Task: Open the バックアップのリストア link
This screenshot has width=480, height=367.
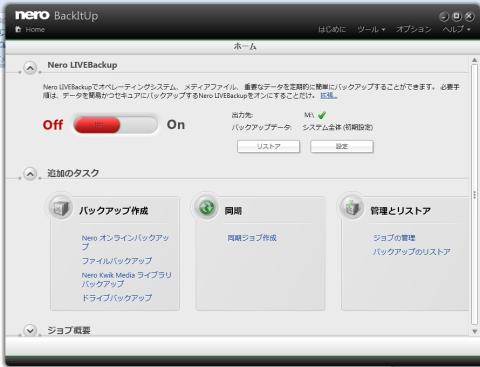Action: coord(412,252)
